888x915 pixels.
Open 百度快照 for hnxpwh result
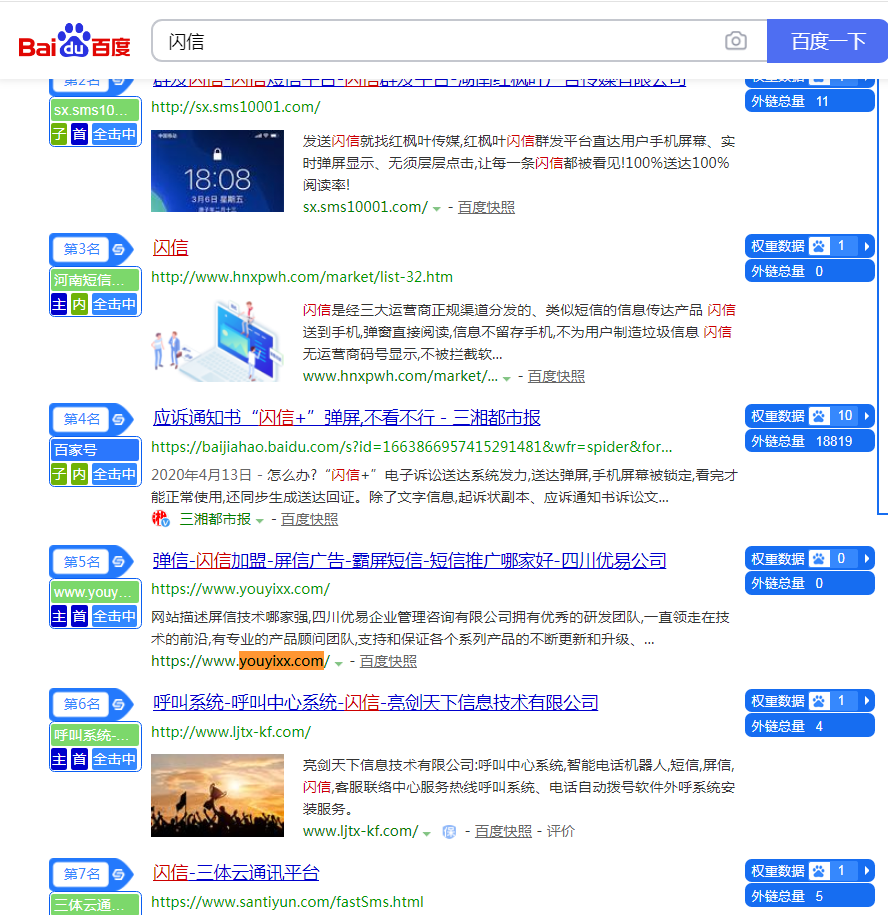556,376
